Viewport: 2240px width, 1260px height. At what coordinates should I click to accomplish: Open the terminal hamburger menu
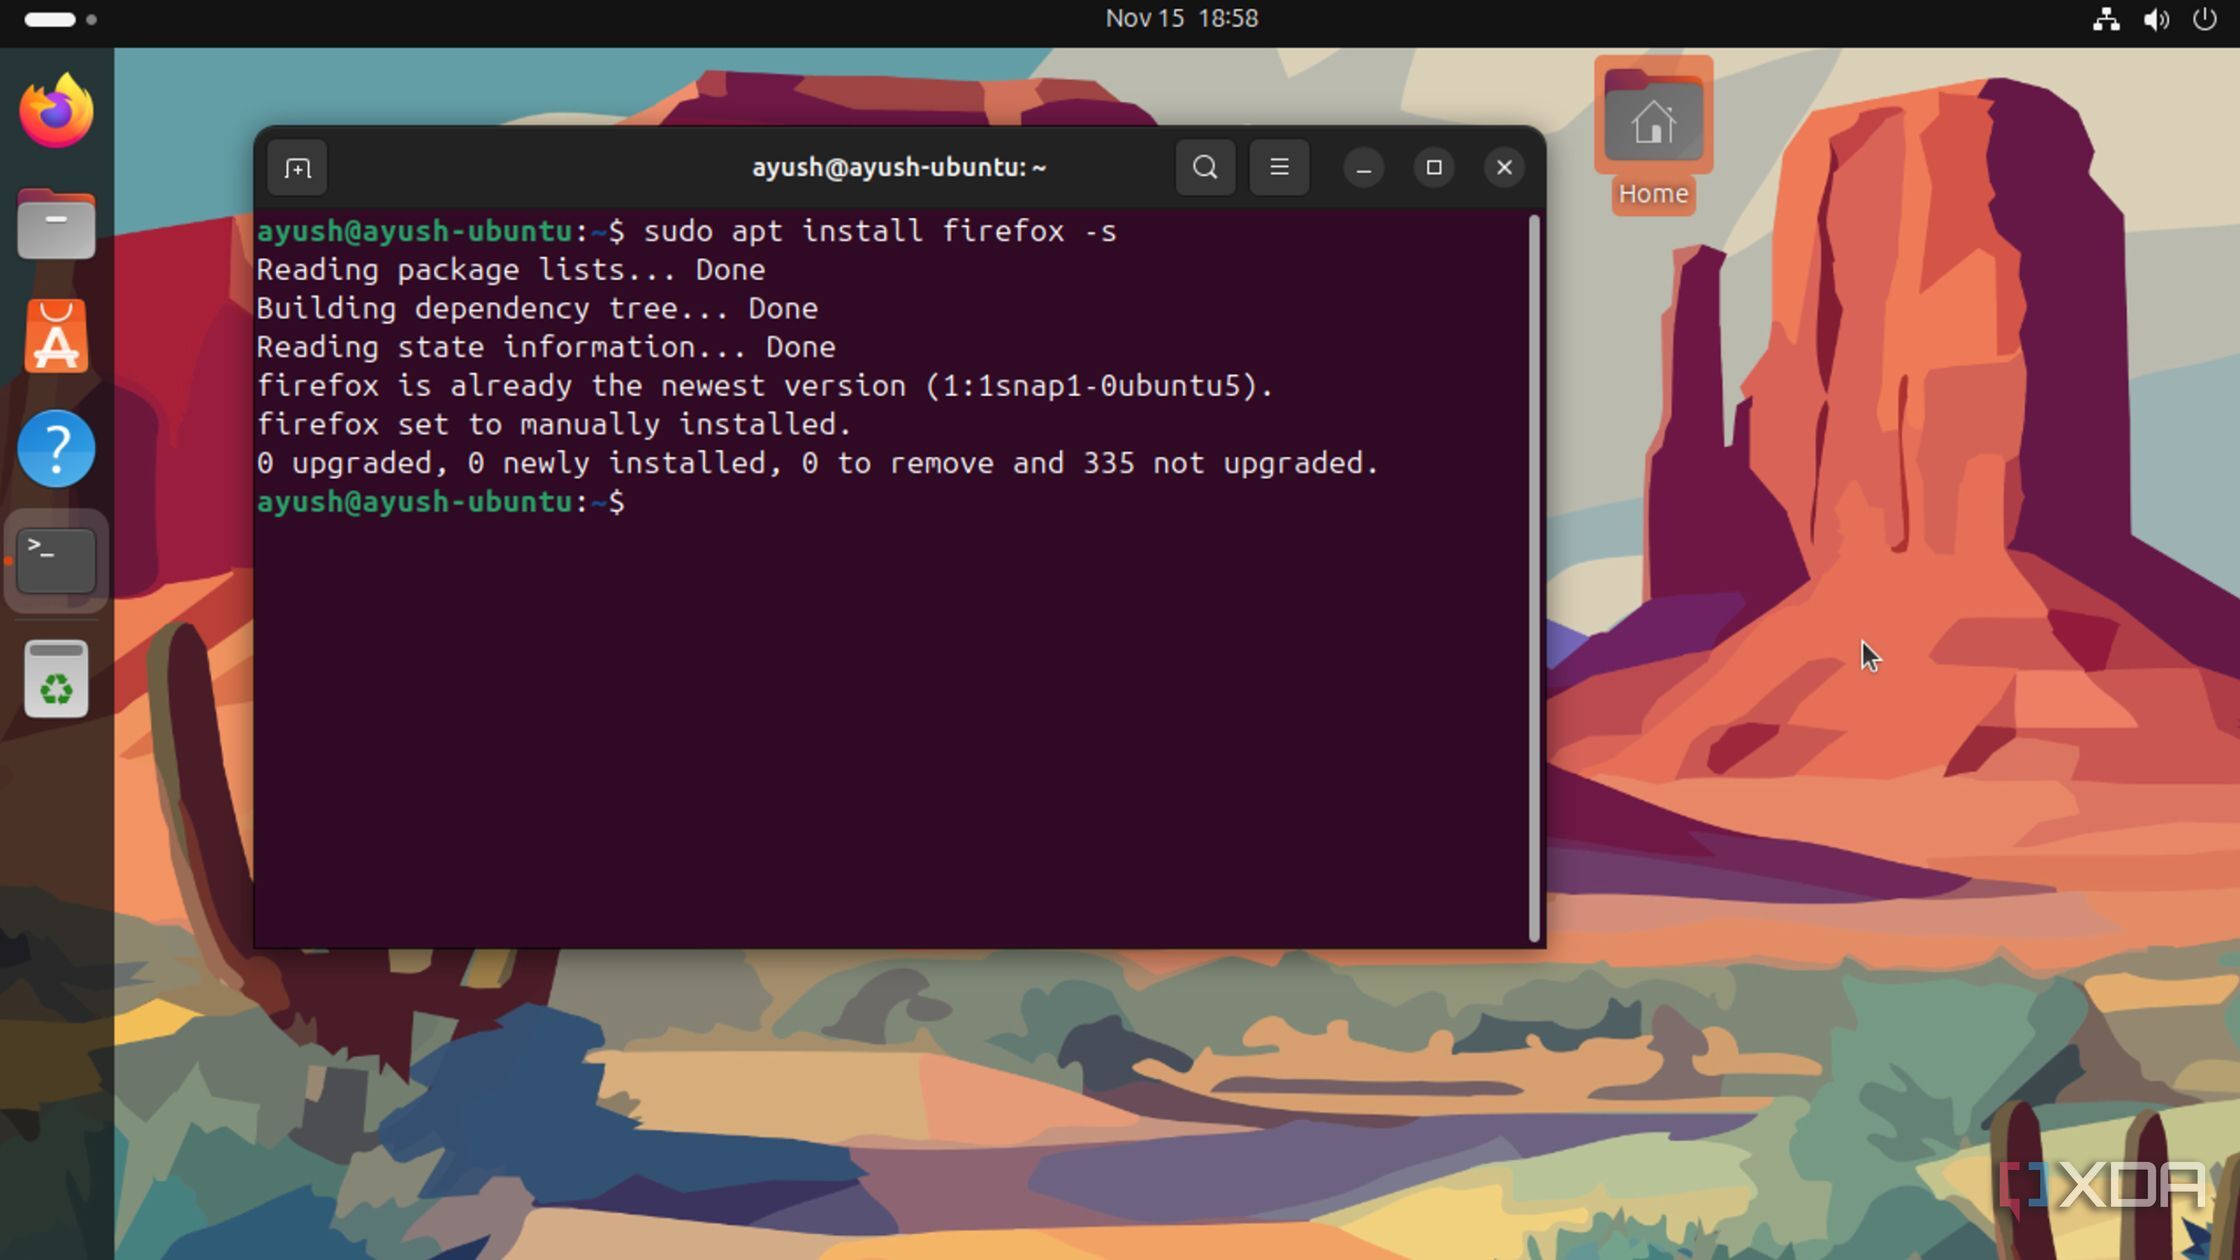click(1279, 168)
